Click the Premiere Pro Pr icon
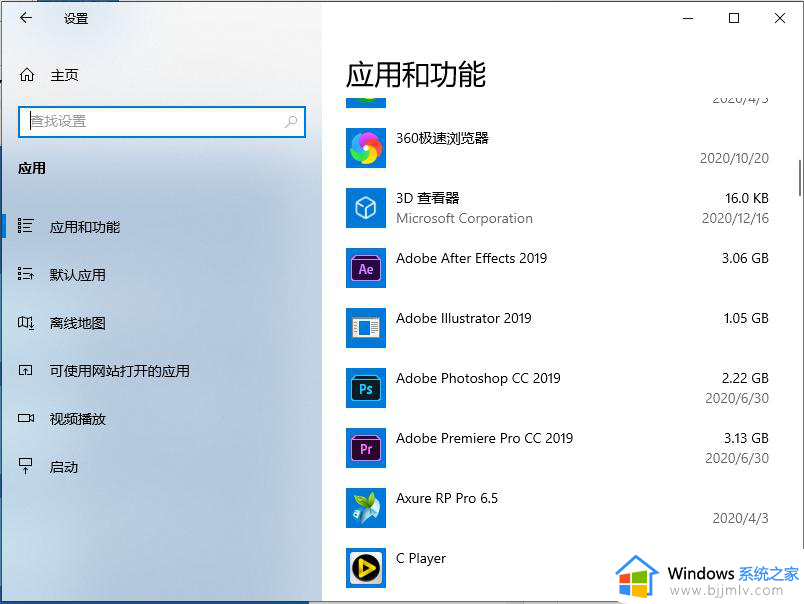 [366, 448]
